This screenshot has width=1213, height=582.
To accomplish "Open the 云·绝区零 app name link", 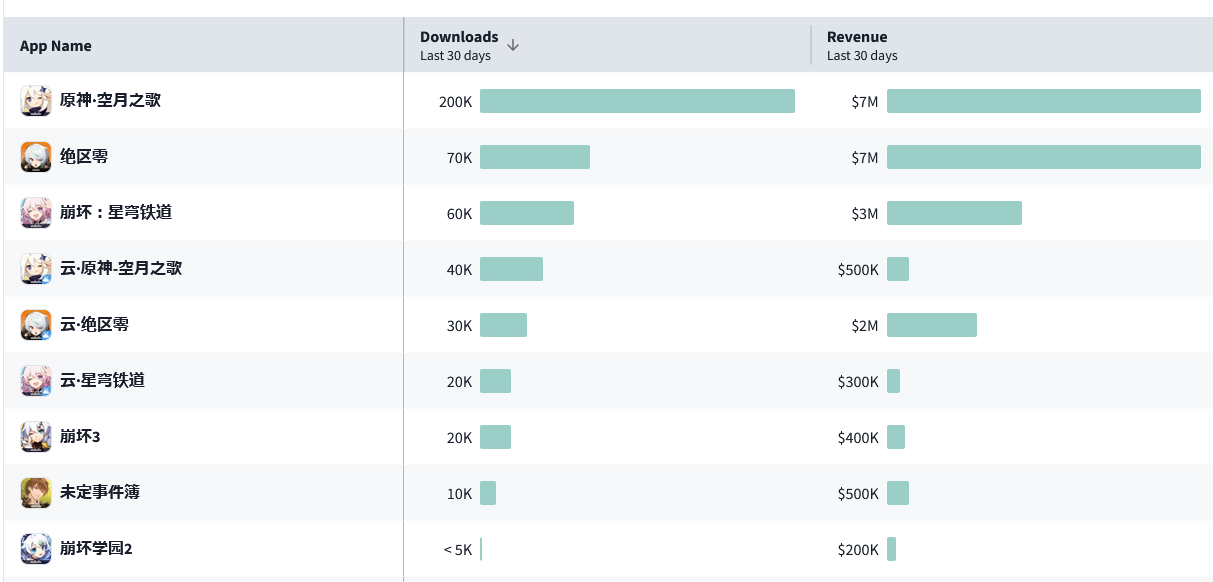I will [94, 325].
